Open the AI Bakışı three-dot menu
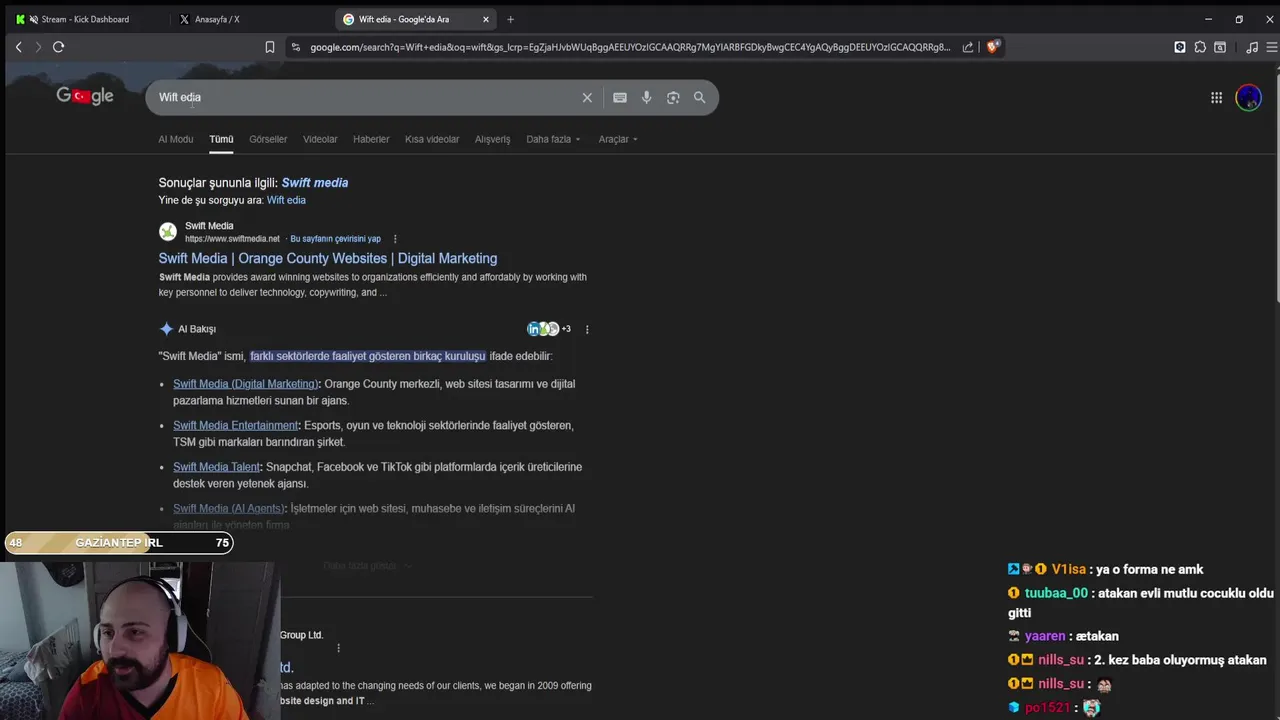1280x720 pixels. point(587,329)
